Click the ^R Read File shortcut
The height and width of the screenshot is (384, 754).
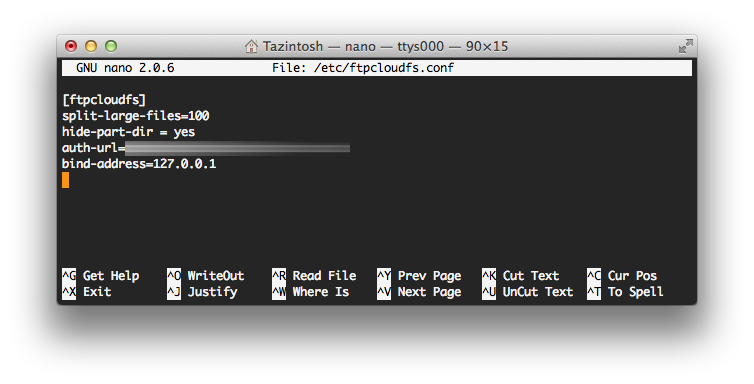point(314,276)
